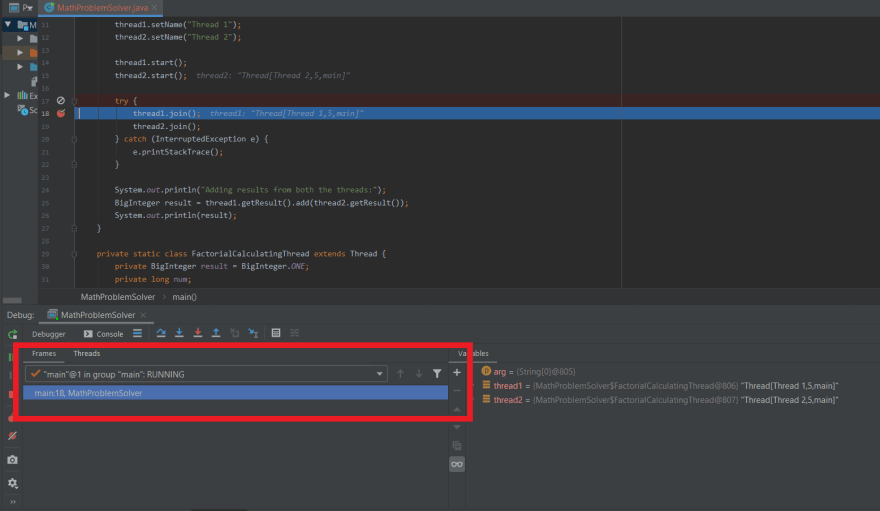Click the Run to Cursor icon
The height and width of the screenshot is (511, 880).
click(x=253, y=333)
